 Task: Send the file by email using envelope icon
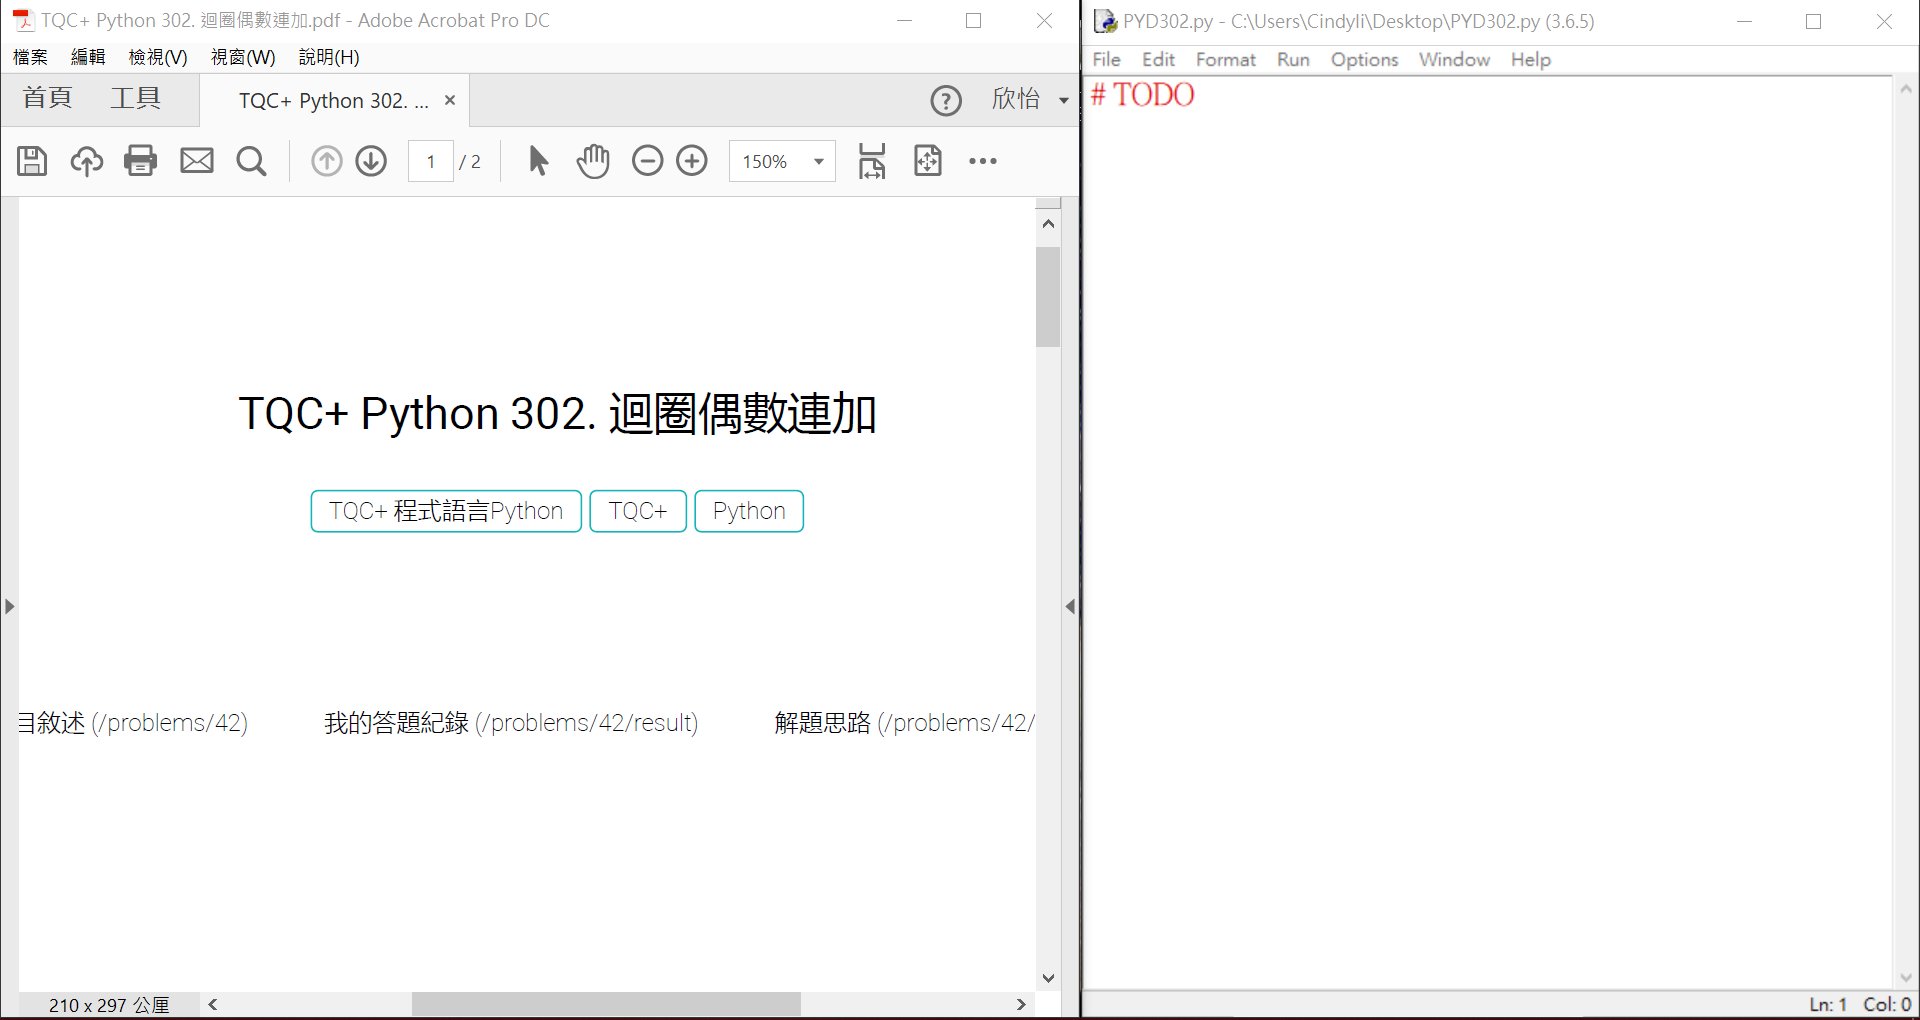tap(196, 161)
